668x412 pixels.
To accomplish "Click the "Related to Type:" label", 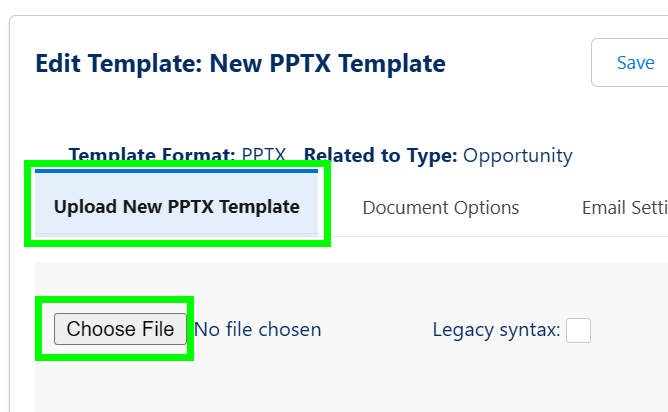I will (x=380, y=155).
